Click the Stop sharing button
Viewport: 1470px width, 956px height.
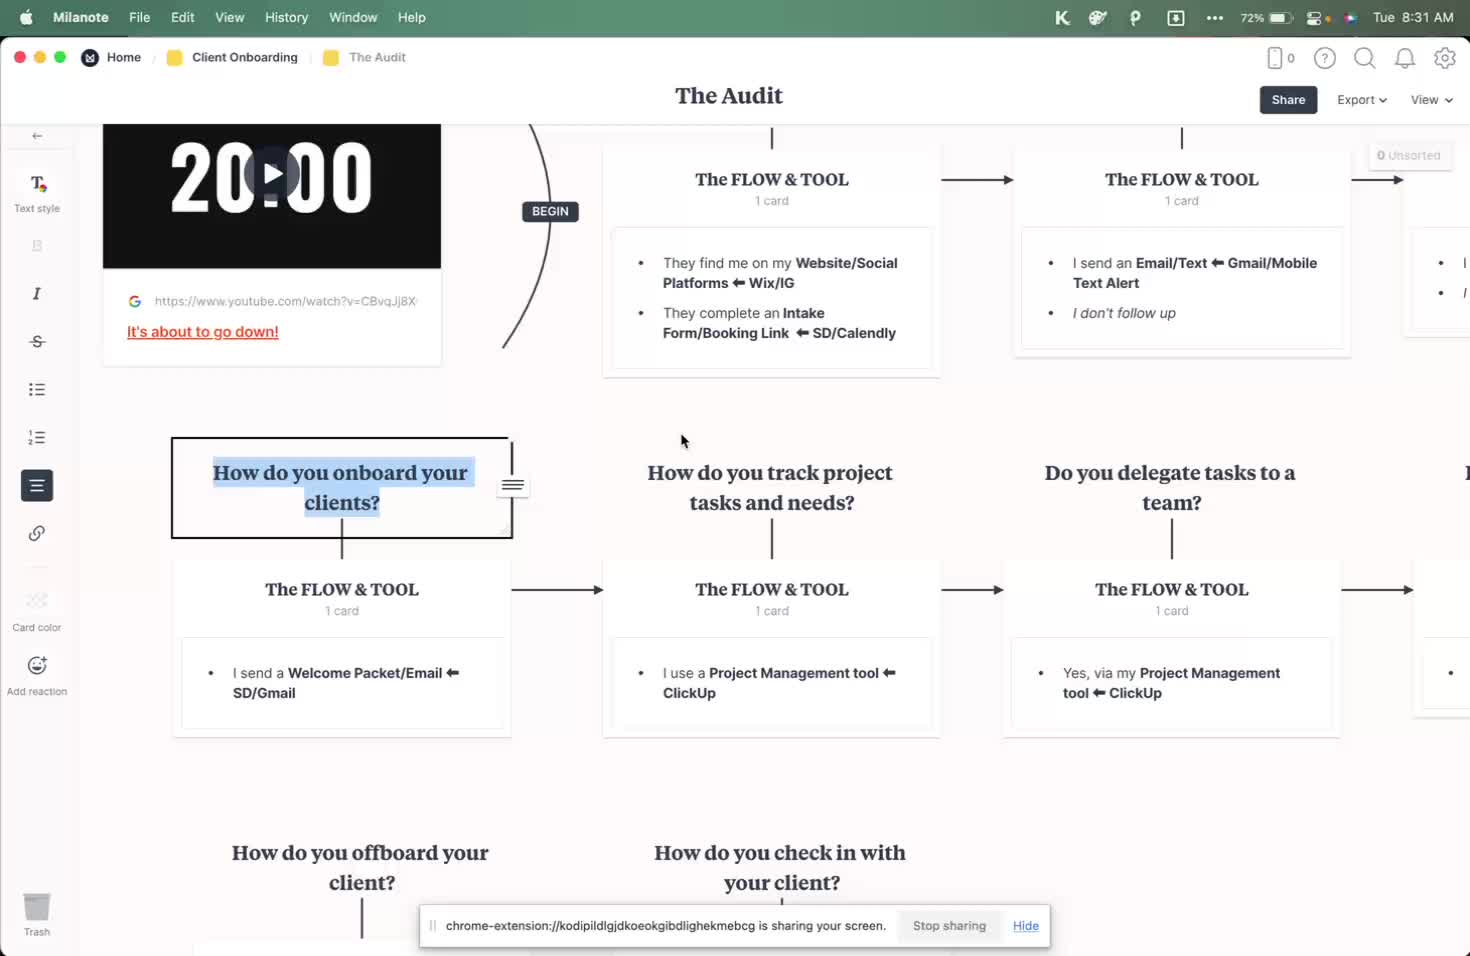[x=949, y=926]
